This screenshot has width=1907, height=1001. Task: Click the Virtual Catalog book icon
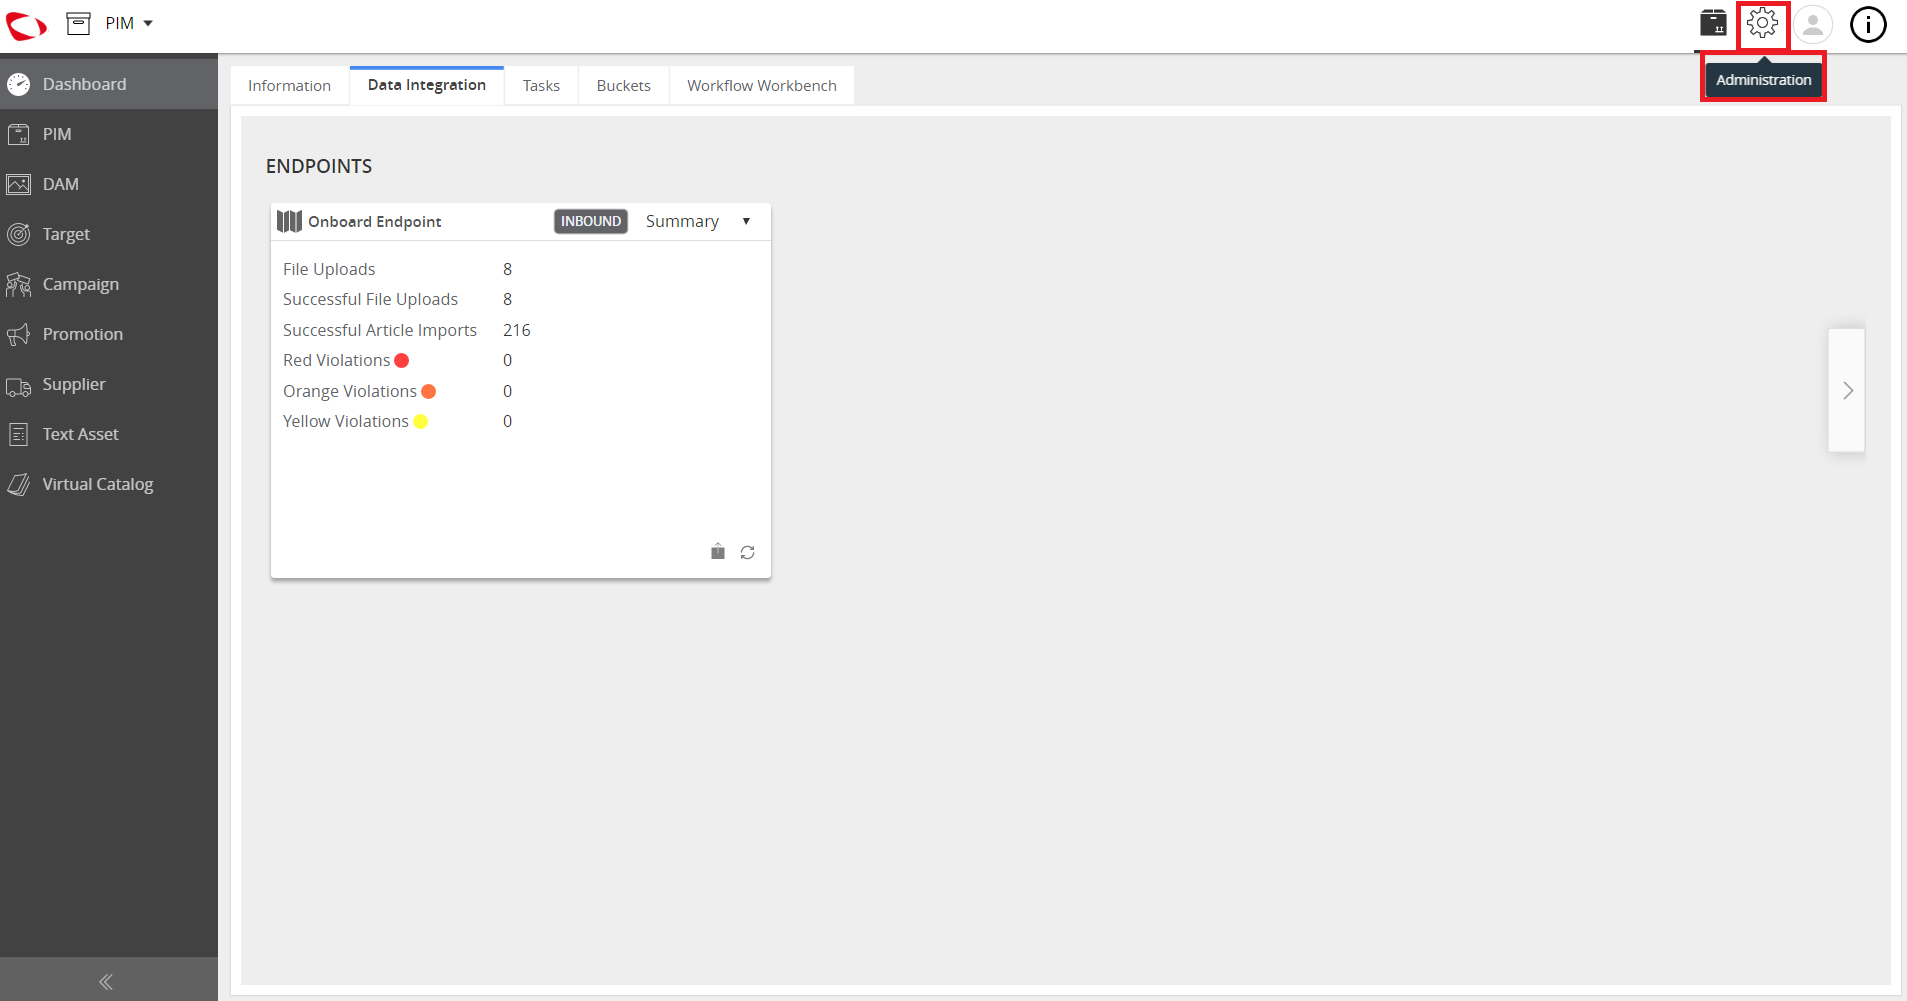(x=18, y=484)
